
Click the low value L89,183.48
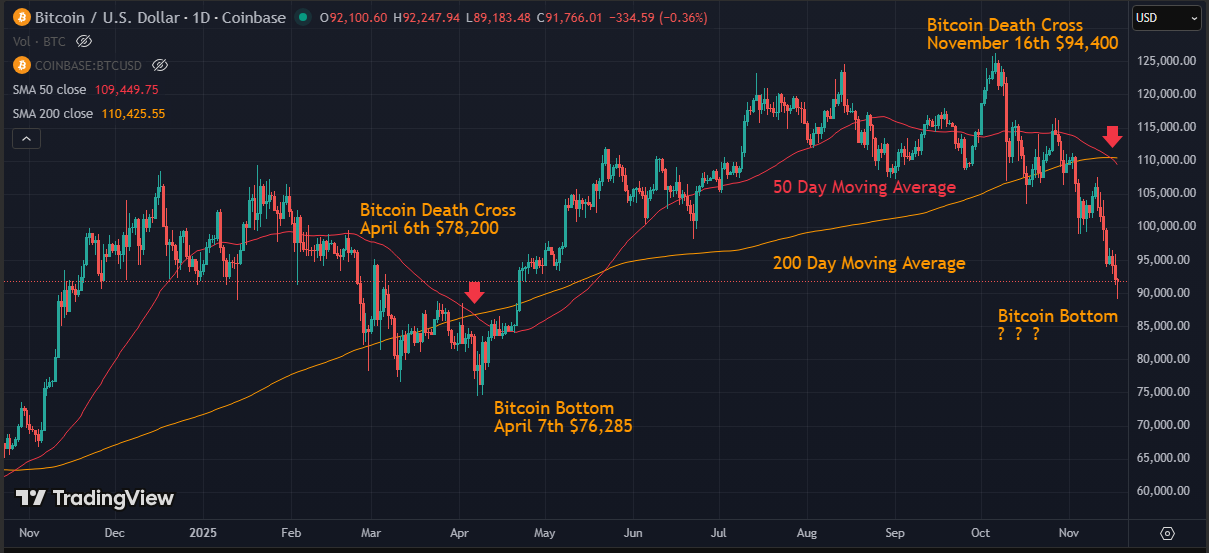[500, 17]
